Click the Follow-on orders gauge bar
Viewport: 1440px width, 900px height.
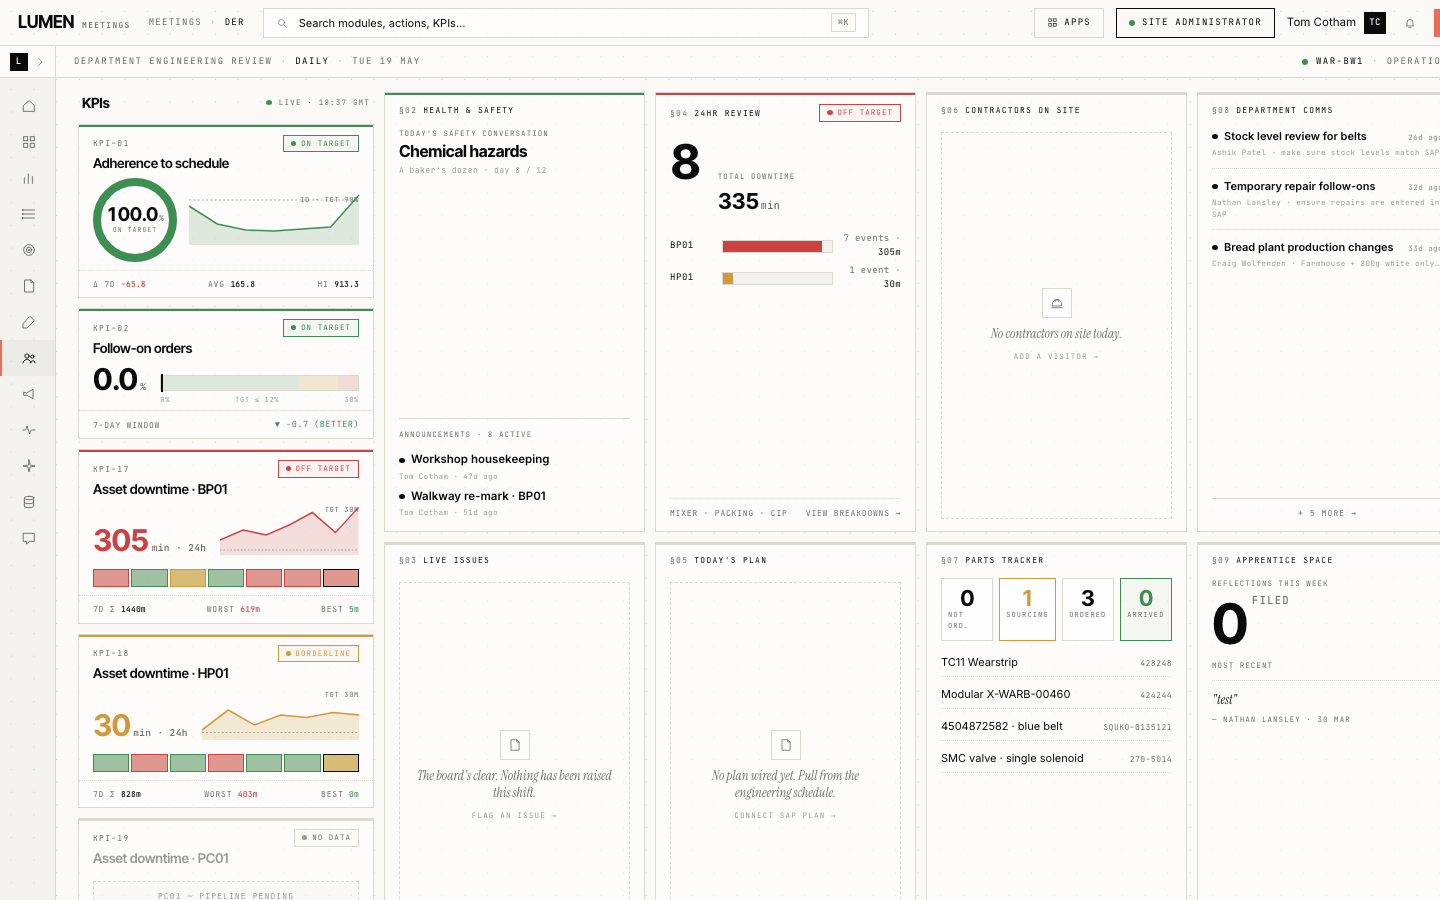(259, 383)
